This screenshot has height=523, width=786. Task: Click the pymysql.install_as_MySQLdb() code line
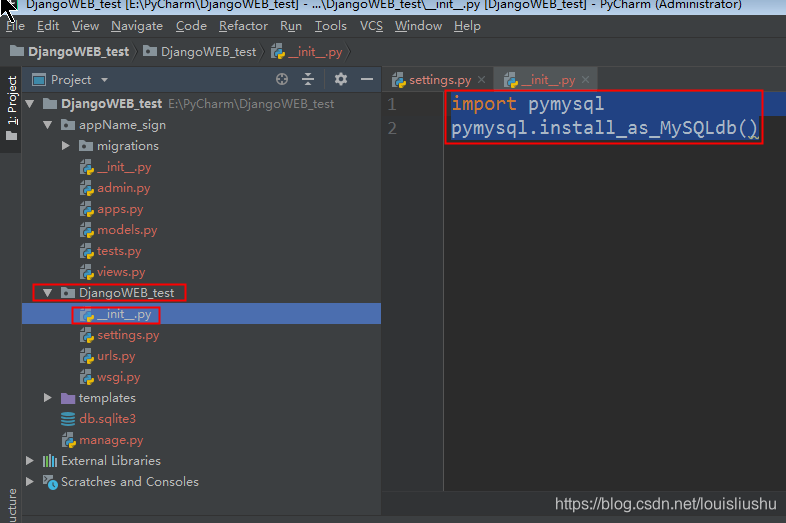(x=605, y=128)
